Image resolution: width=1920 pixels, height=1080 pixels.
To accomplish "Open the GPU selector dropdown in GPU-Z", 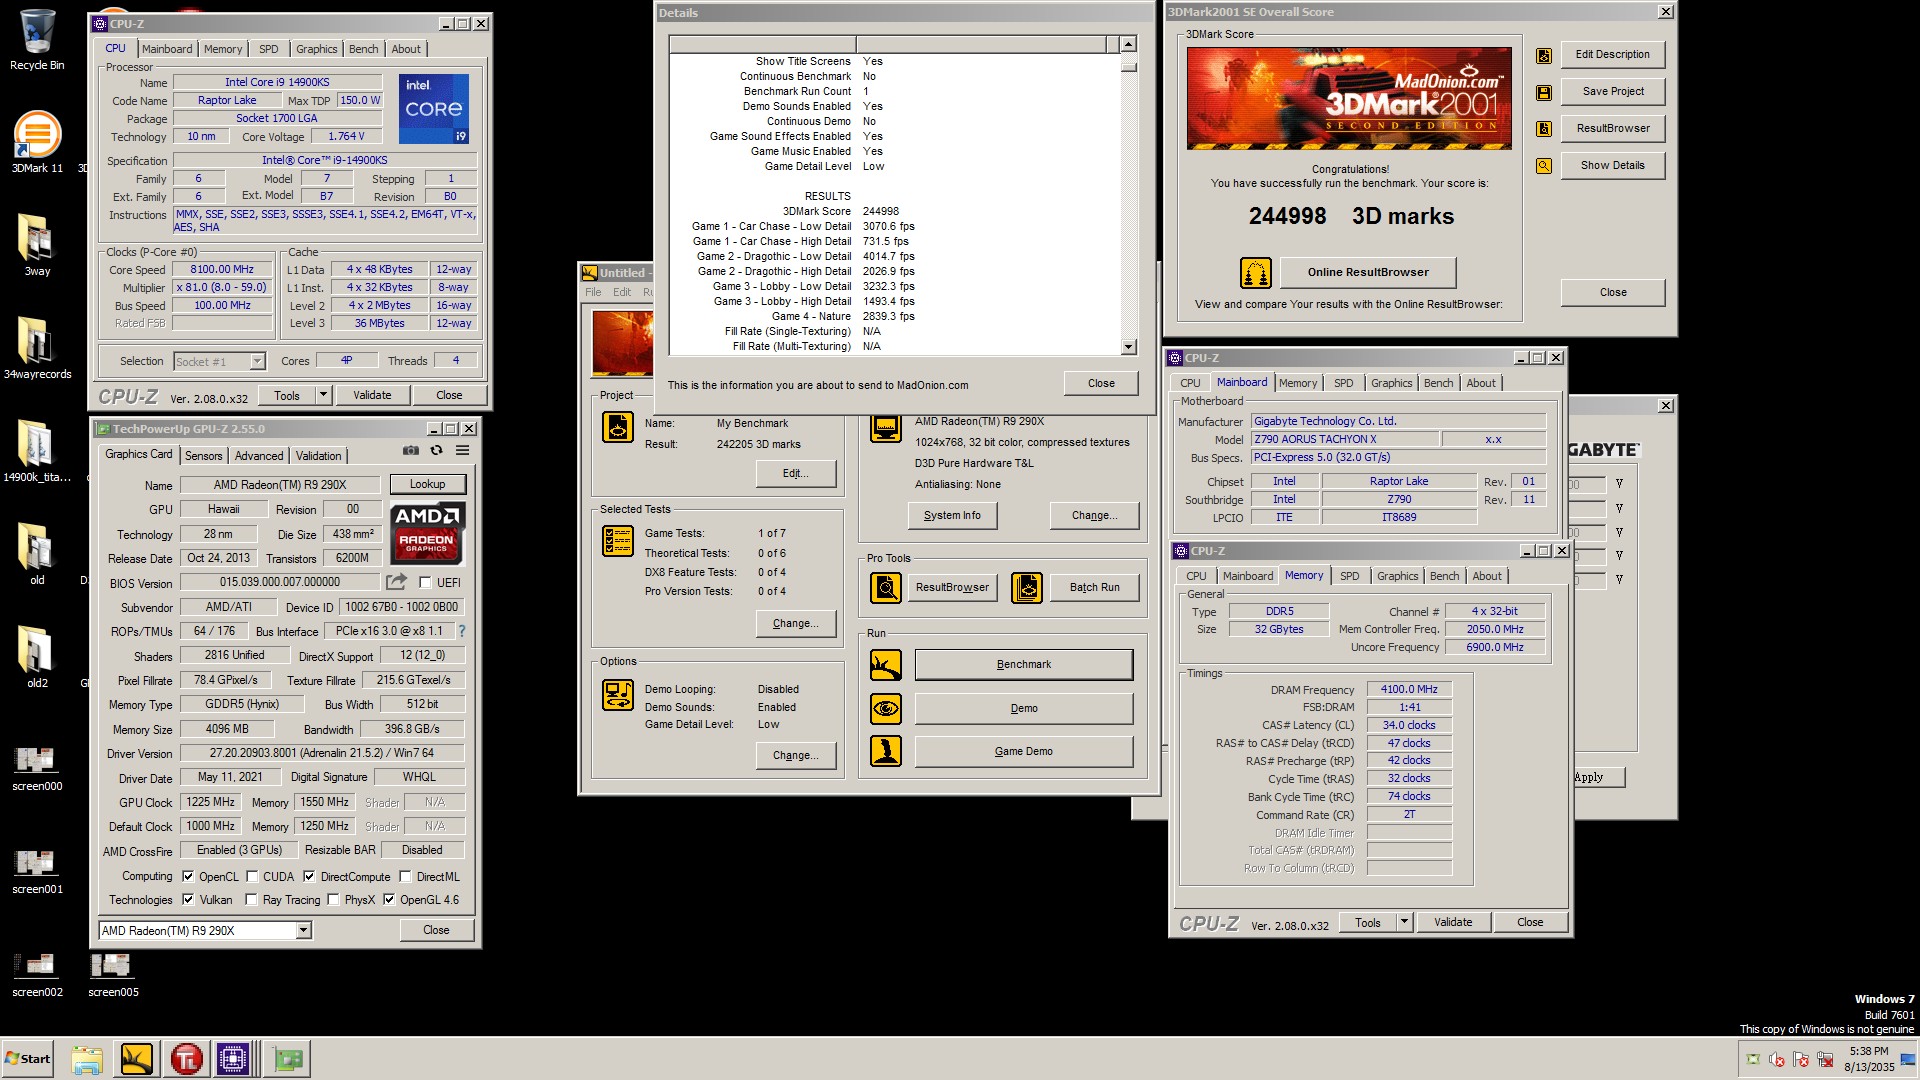I will coord(303,930).
